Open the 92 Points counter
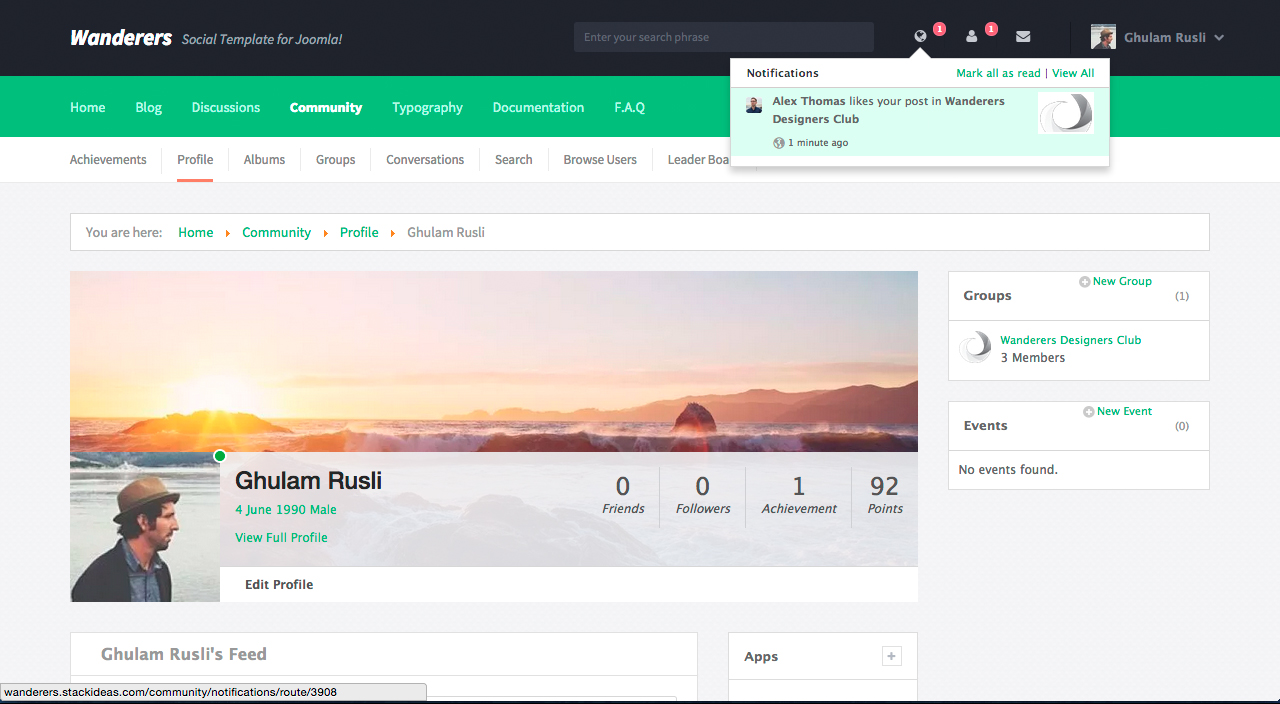1280x704 pixels. point(885,495)
